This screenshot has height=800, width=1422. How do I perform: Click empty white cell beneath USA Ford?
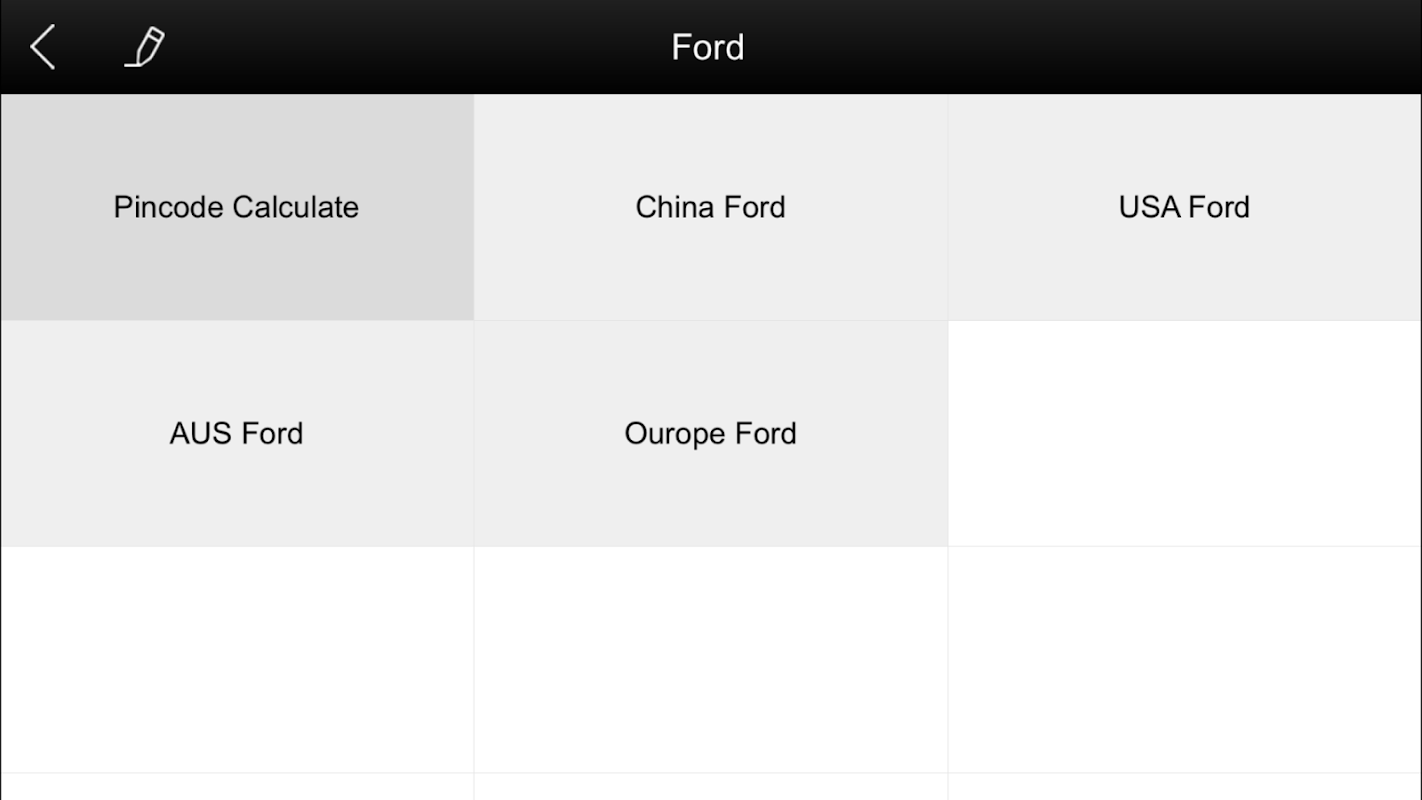coord(1184,433)
